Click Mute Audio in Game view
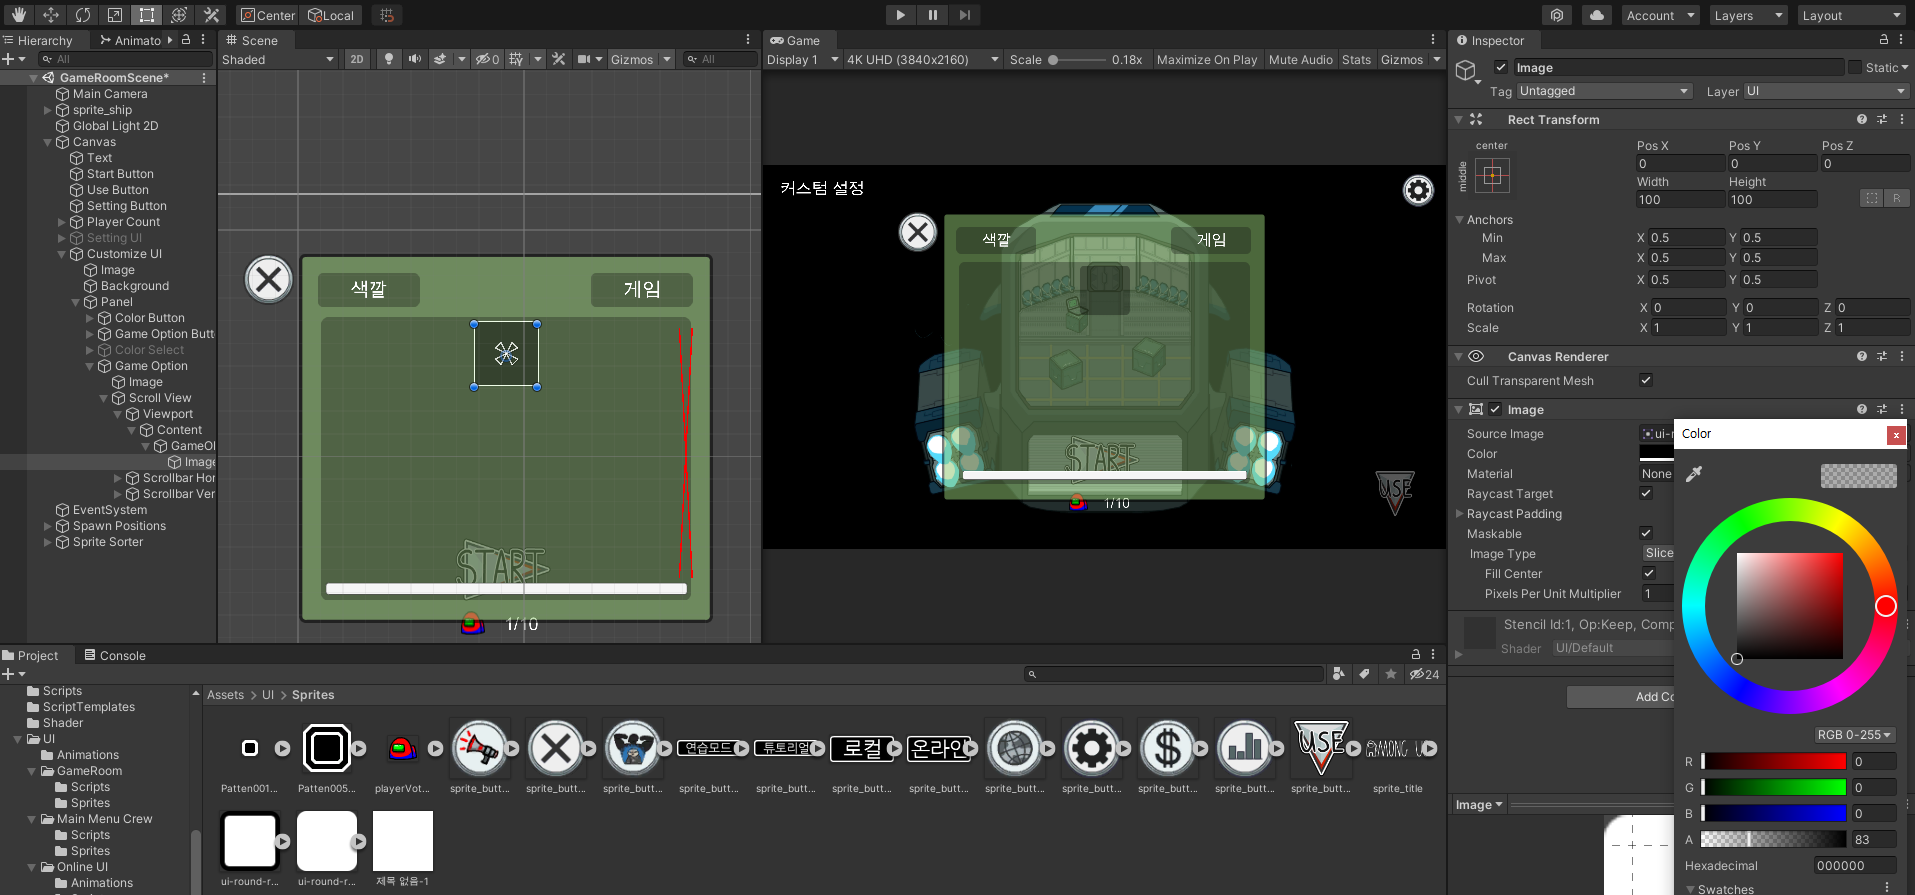Screen dimensions: 1915x895 (x=1300, y=59)
